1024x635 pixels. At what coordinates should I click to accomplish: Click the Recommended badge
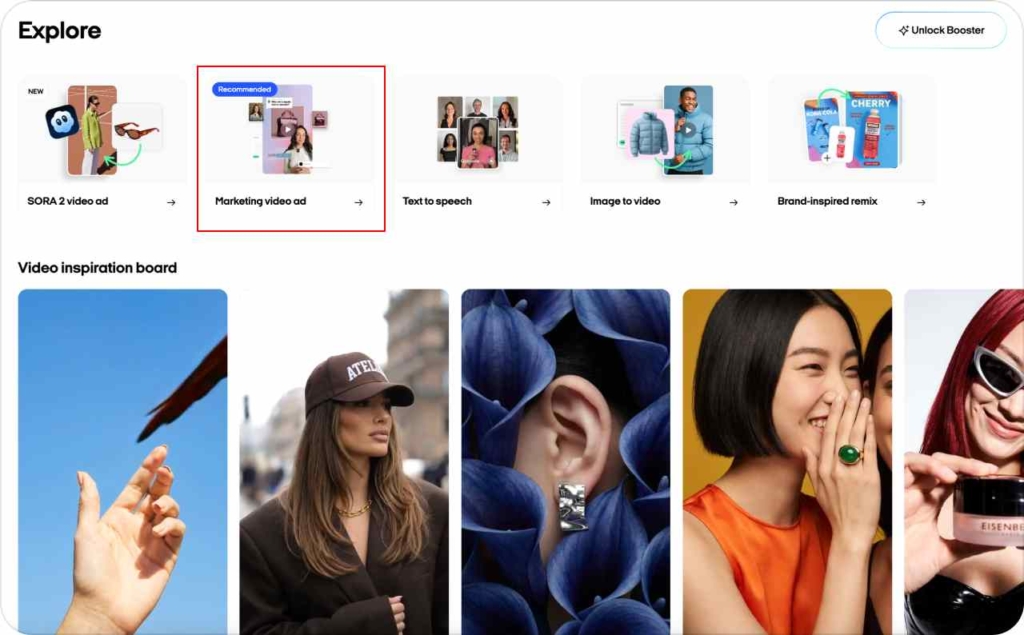click(244, 89)
